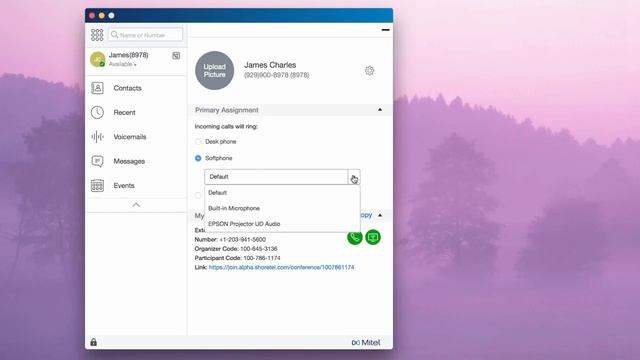
Task: Click the icon right of James(8978)
Action: coord(176,56)
